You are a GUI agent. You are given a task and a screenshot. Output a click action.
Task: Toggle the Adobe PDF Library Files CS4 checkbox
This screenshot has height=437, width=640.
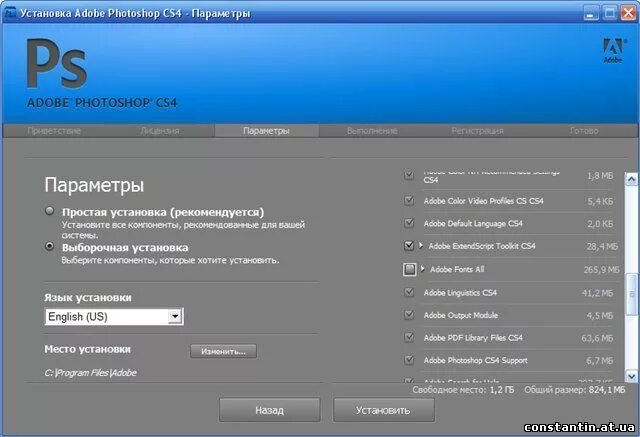(x=409, y=337)
